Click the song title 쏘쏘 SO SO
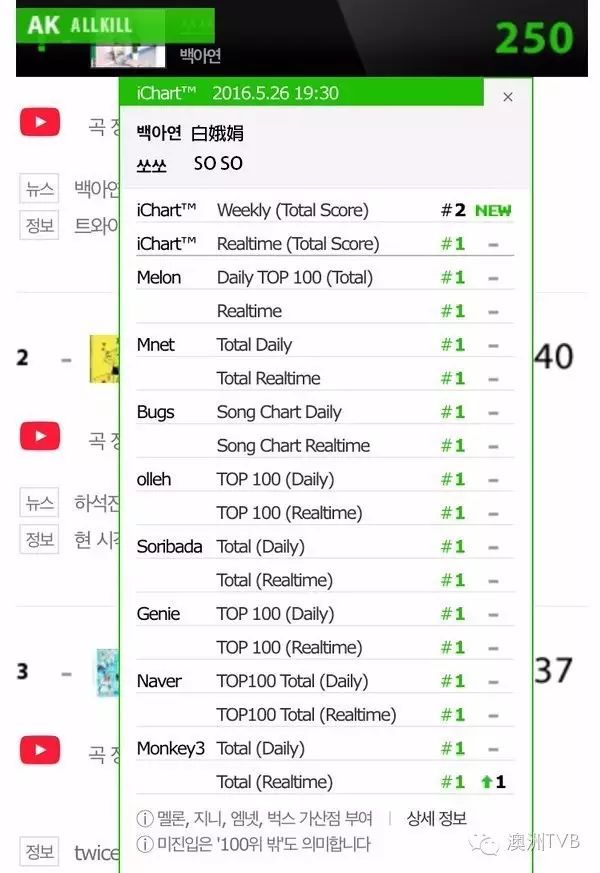 tap(190, 164)
